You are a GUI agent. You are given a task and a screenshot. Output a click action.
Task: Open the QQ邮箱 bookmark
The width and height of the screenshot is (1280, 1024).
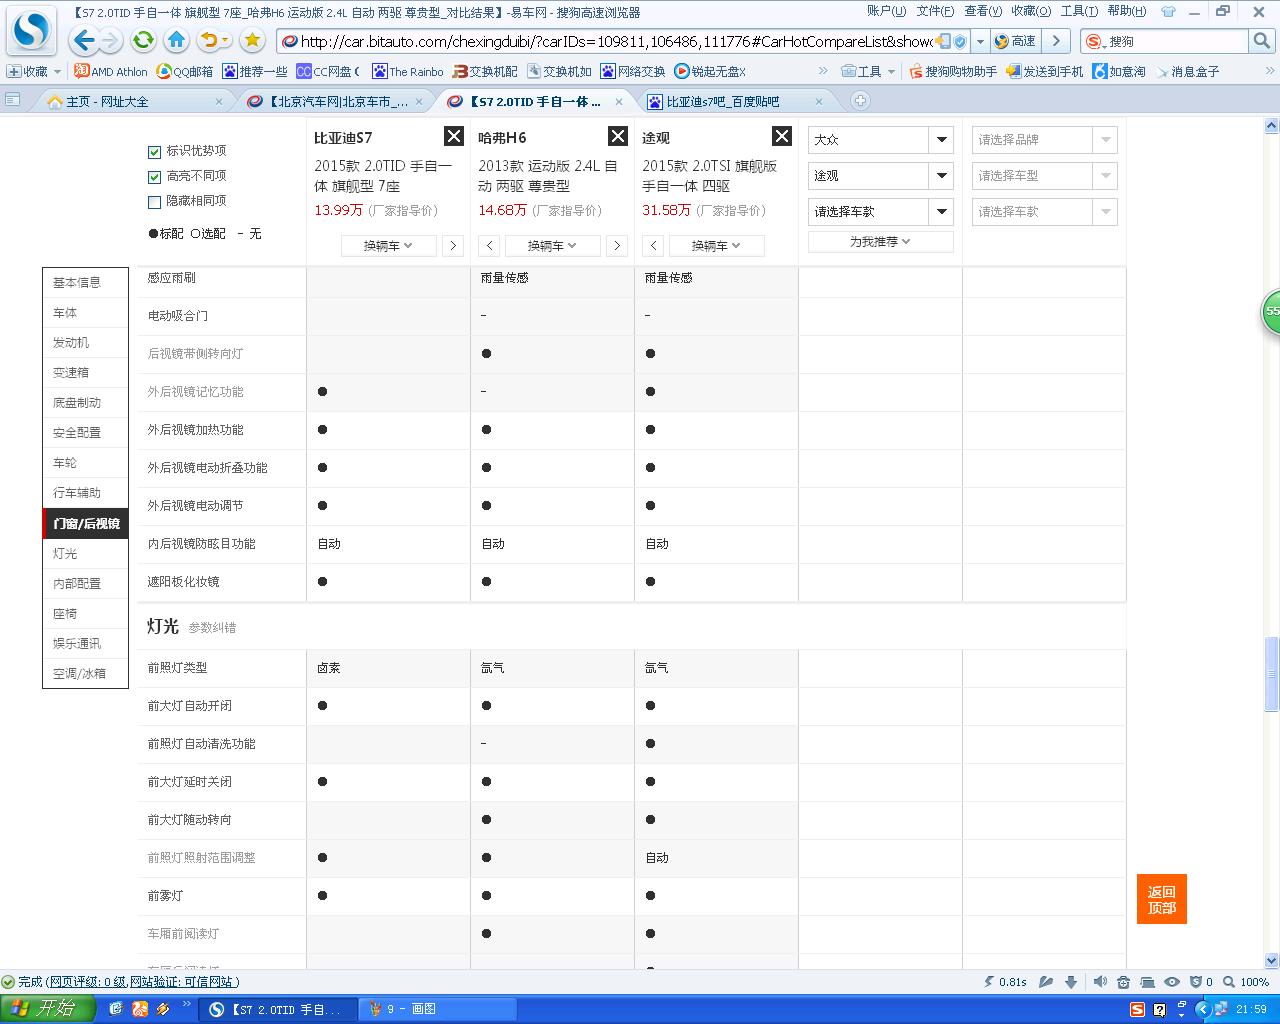click(x=185, y=72)
